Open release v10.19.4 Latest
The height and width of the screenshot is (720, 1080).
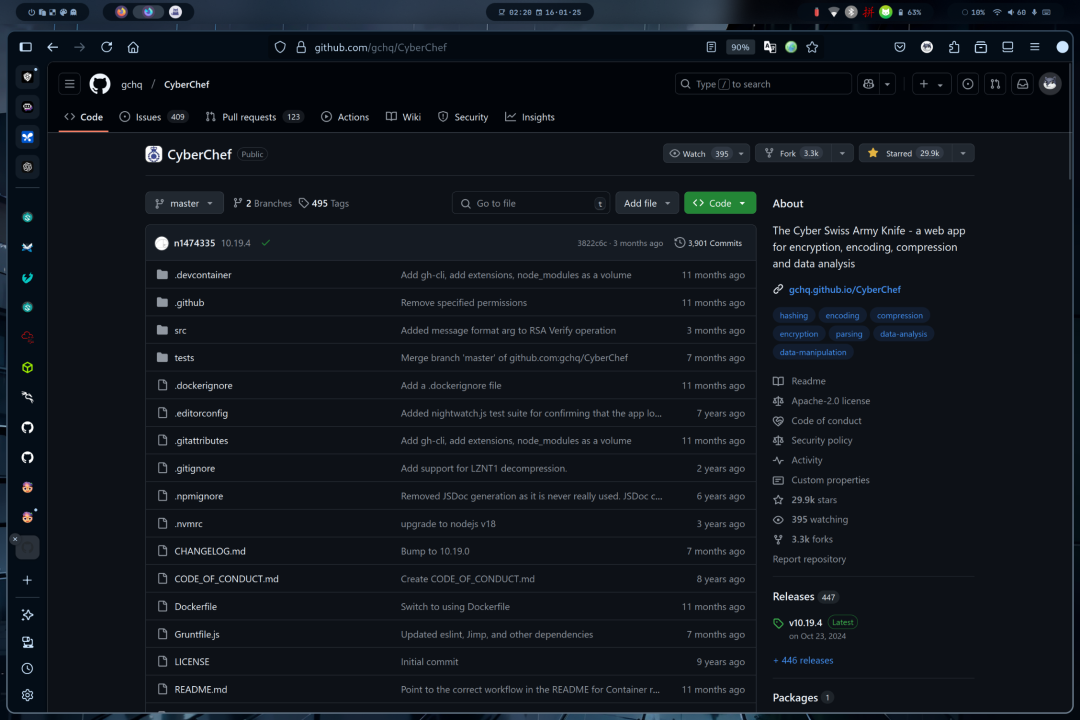pyautogui.click(x=814, y=622)
